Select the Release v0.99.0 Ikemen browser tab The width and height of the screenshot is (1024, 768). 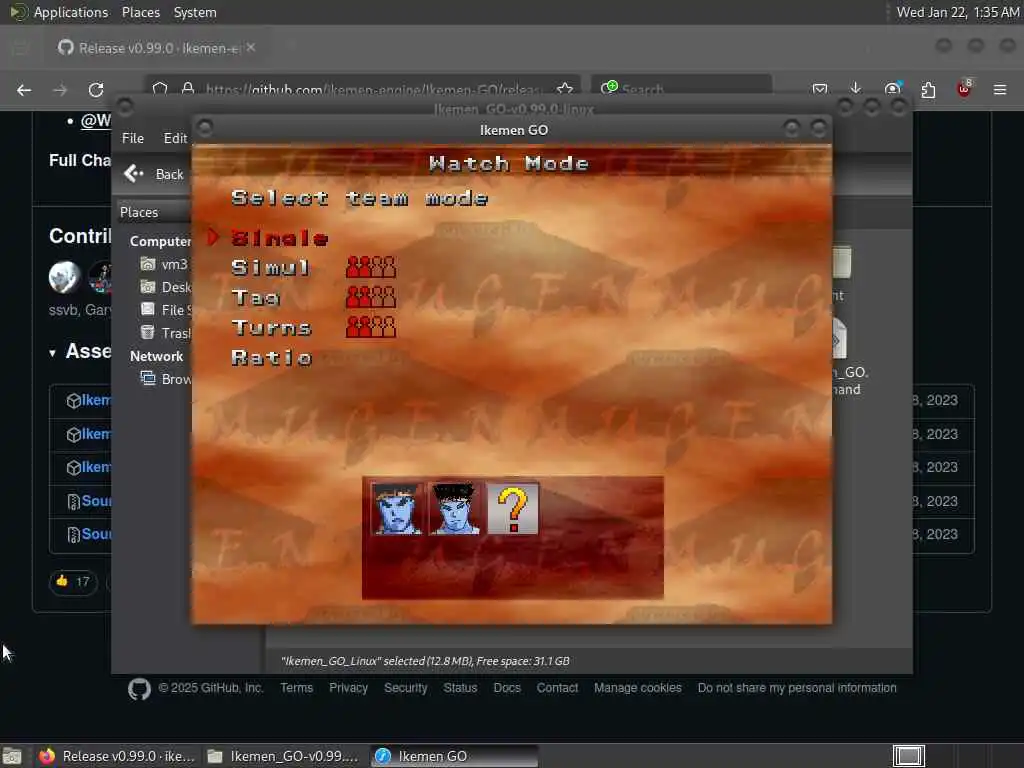[x=157, y=48]
